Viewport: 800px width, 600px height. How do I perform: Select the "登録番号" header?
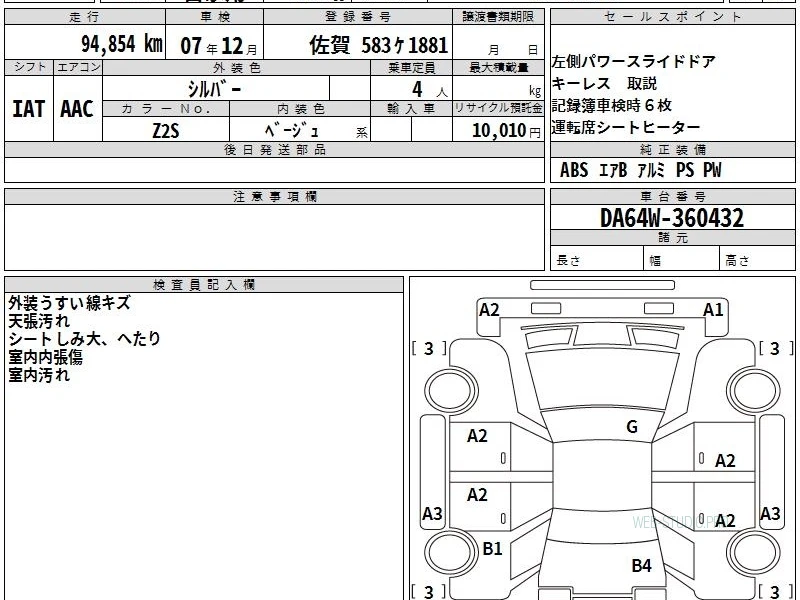(x=358, y=17)
